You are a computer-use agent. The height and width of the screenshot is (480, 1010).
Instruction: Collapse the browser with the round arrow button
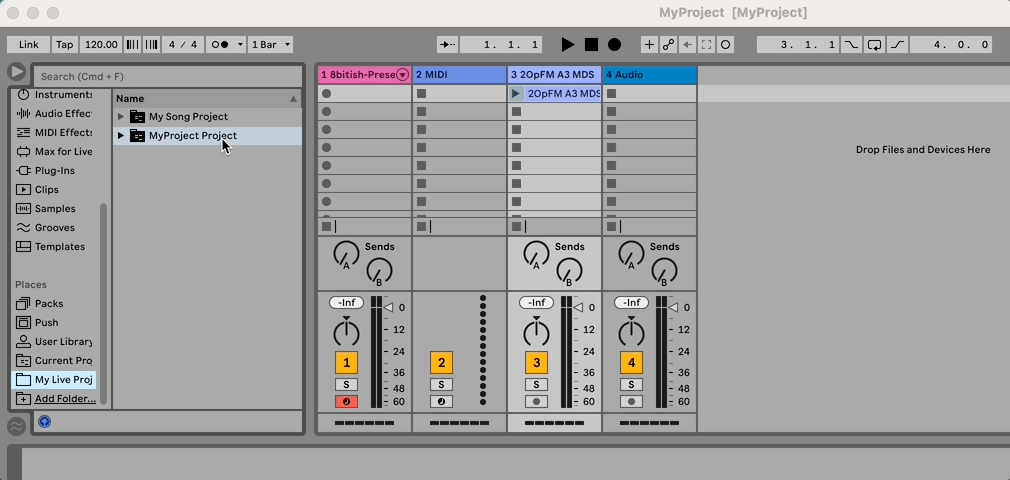pyautogui.click(x=17, y=71)
